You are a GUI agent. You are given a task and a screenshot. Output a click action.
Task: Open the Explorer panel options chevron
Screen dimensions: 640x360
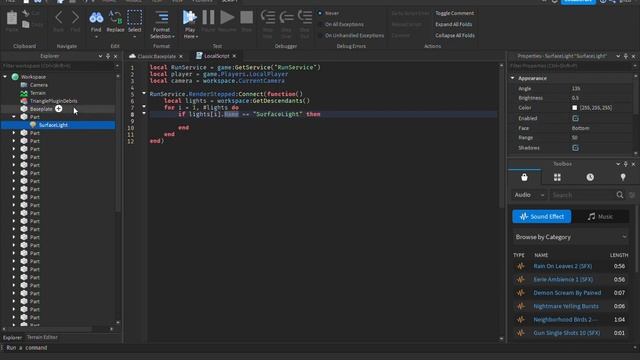point(100,56)
